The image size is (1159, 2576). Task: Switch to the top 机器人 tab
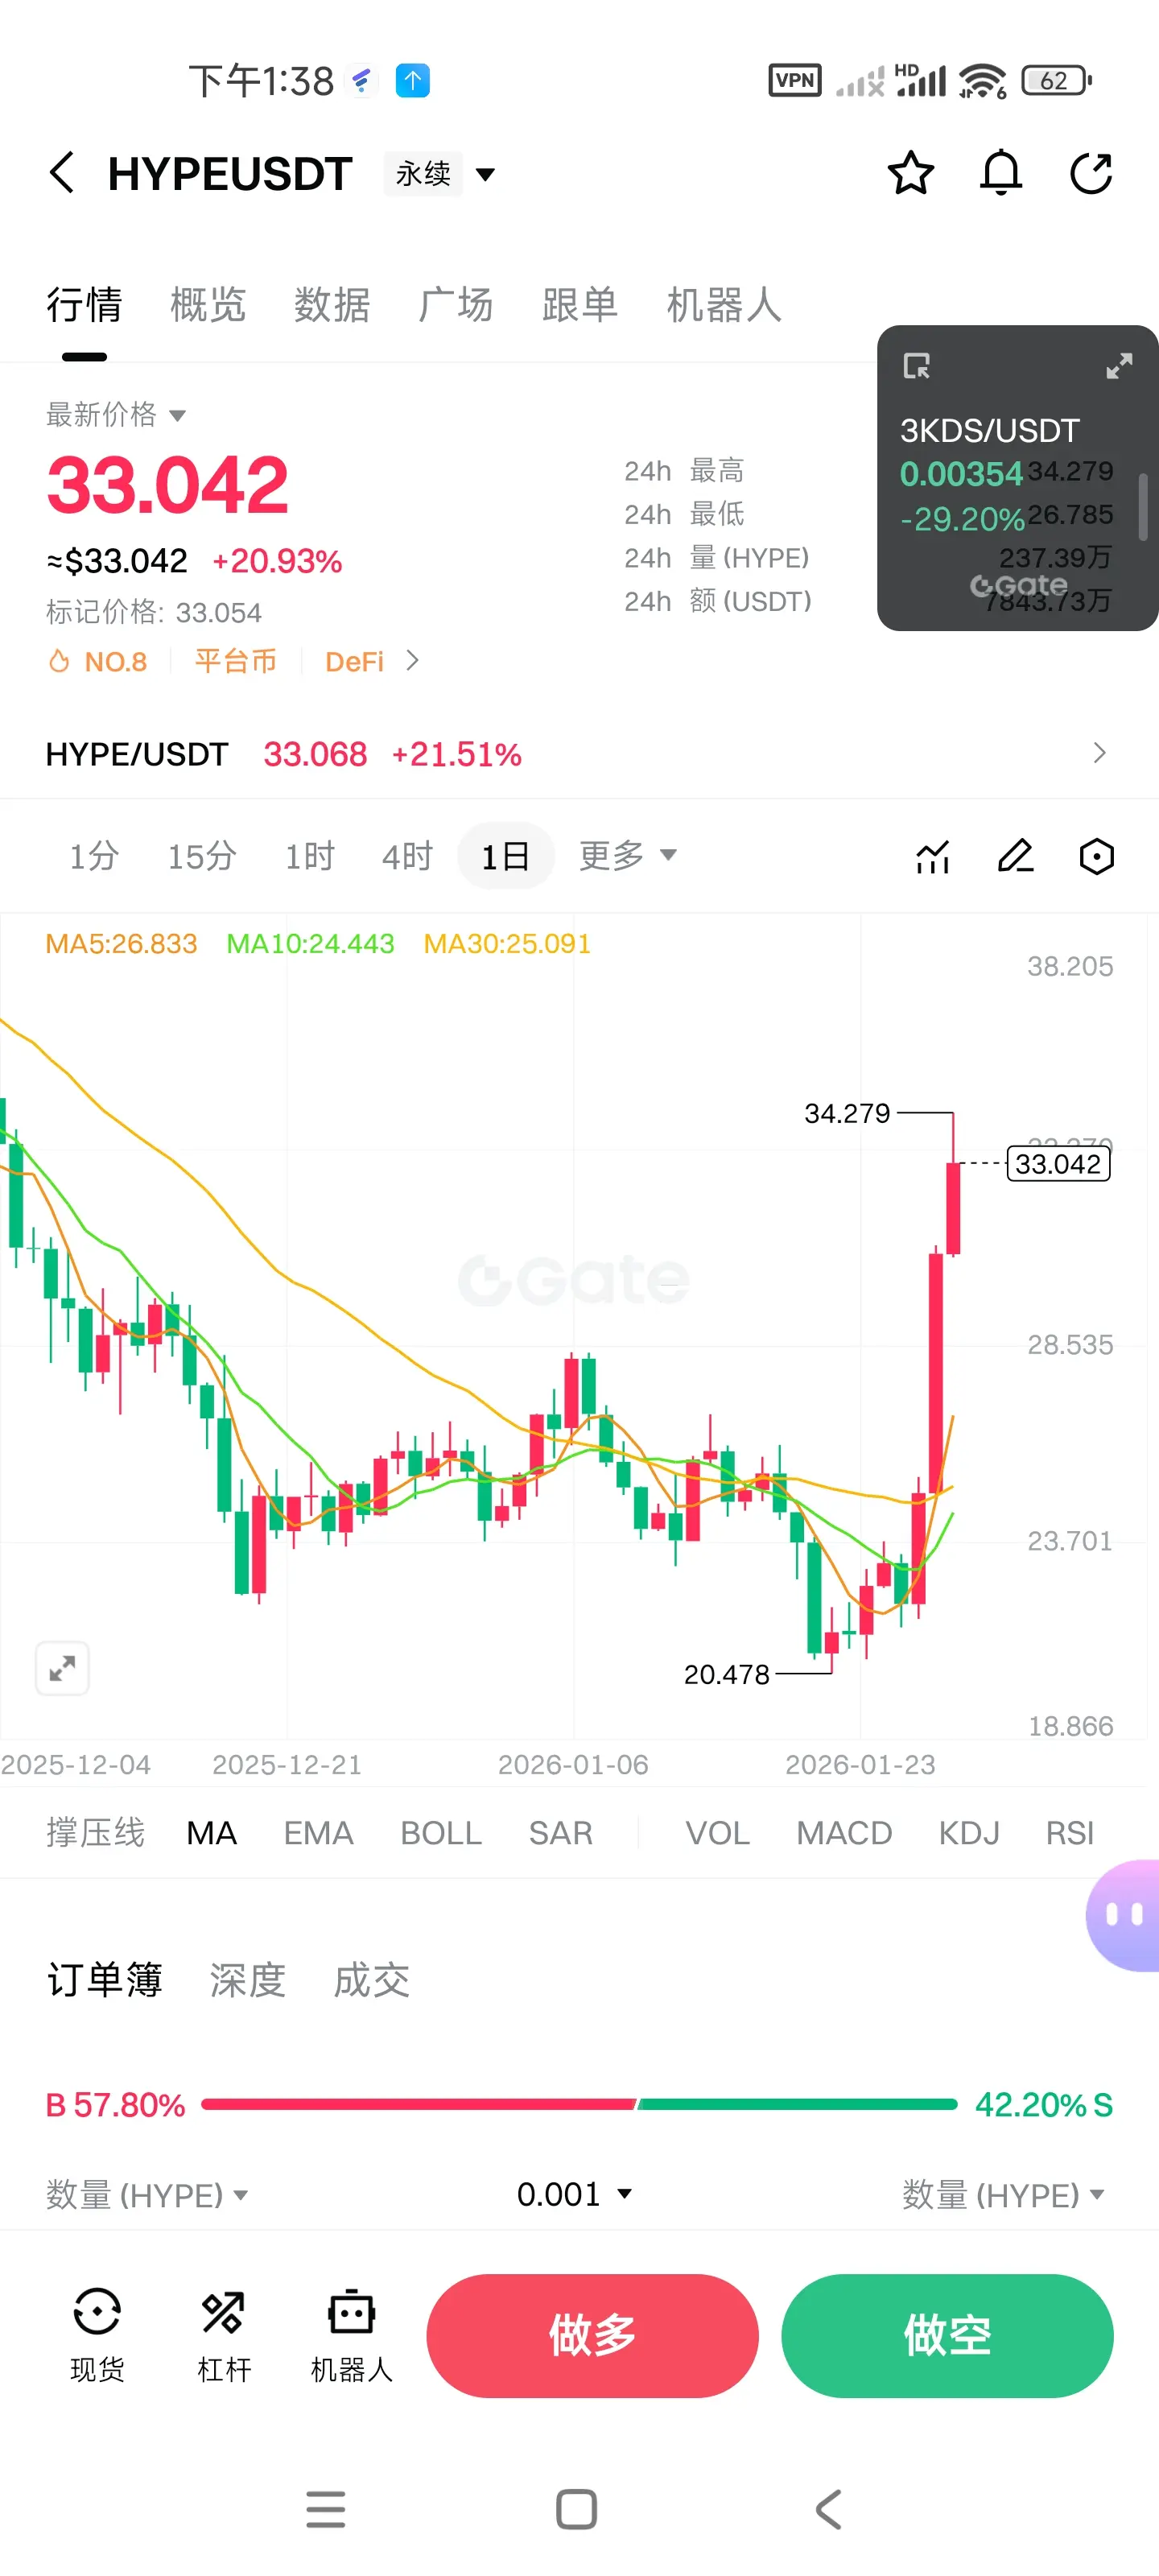(x=724, y=305)
